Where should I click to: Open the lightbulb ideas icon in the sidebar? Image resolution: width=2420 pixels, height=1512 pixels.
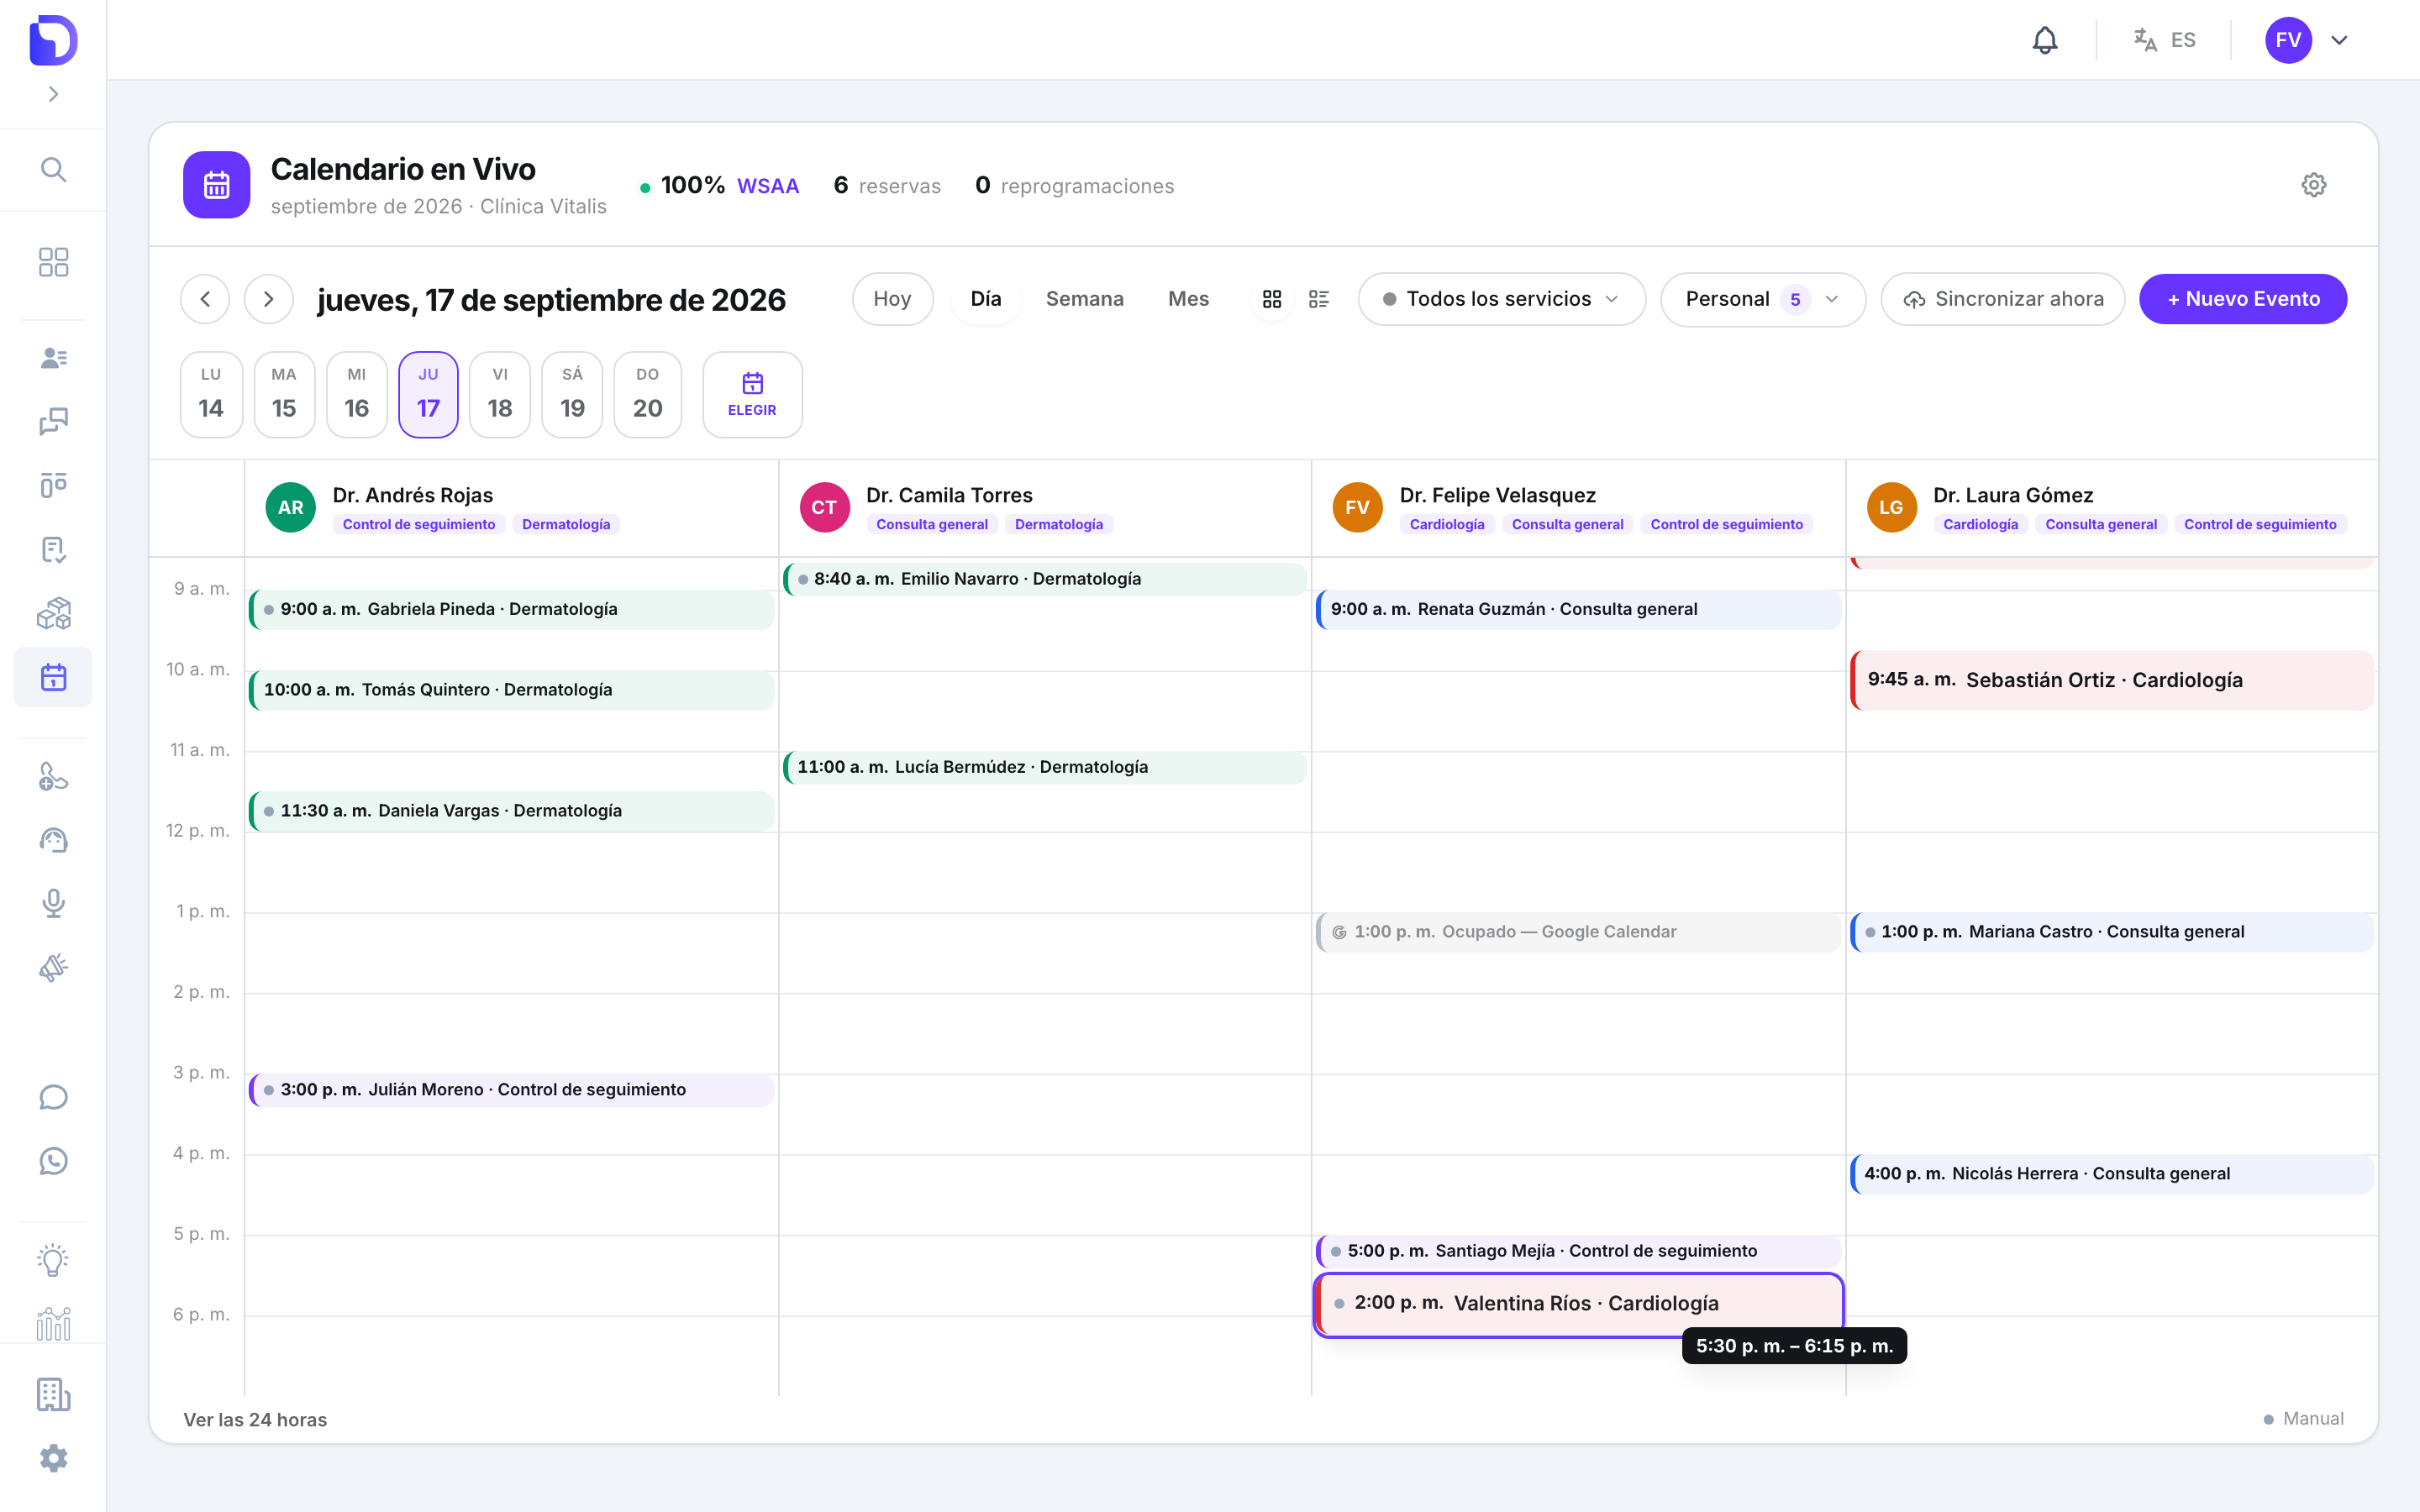pyautogui.click(x=53, y=1260)
